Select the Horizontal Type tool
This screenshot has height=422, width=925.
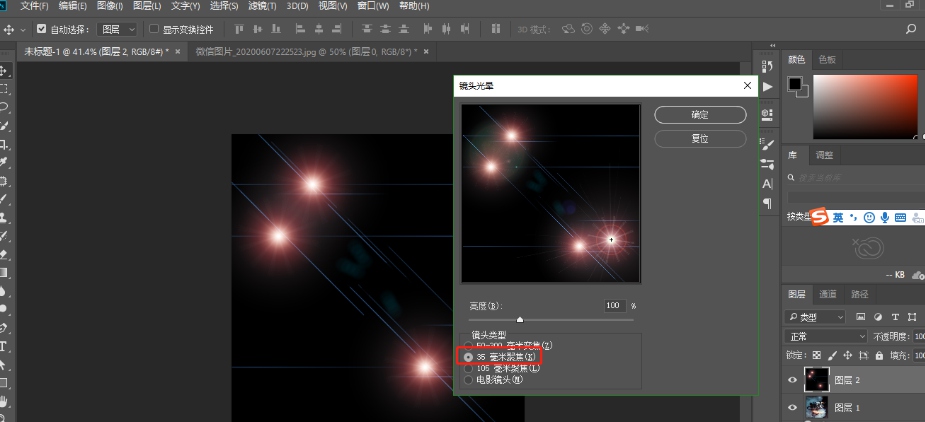[4, 346]
